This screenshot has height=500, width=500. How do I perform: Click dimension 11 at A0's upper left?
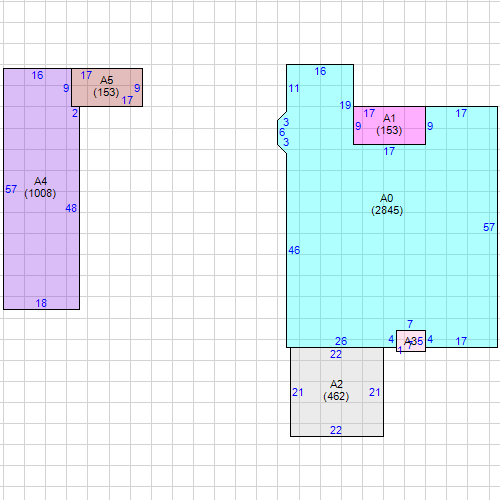click(x=294, y=89)
